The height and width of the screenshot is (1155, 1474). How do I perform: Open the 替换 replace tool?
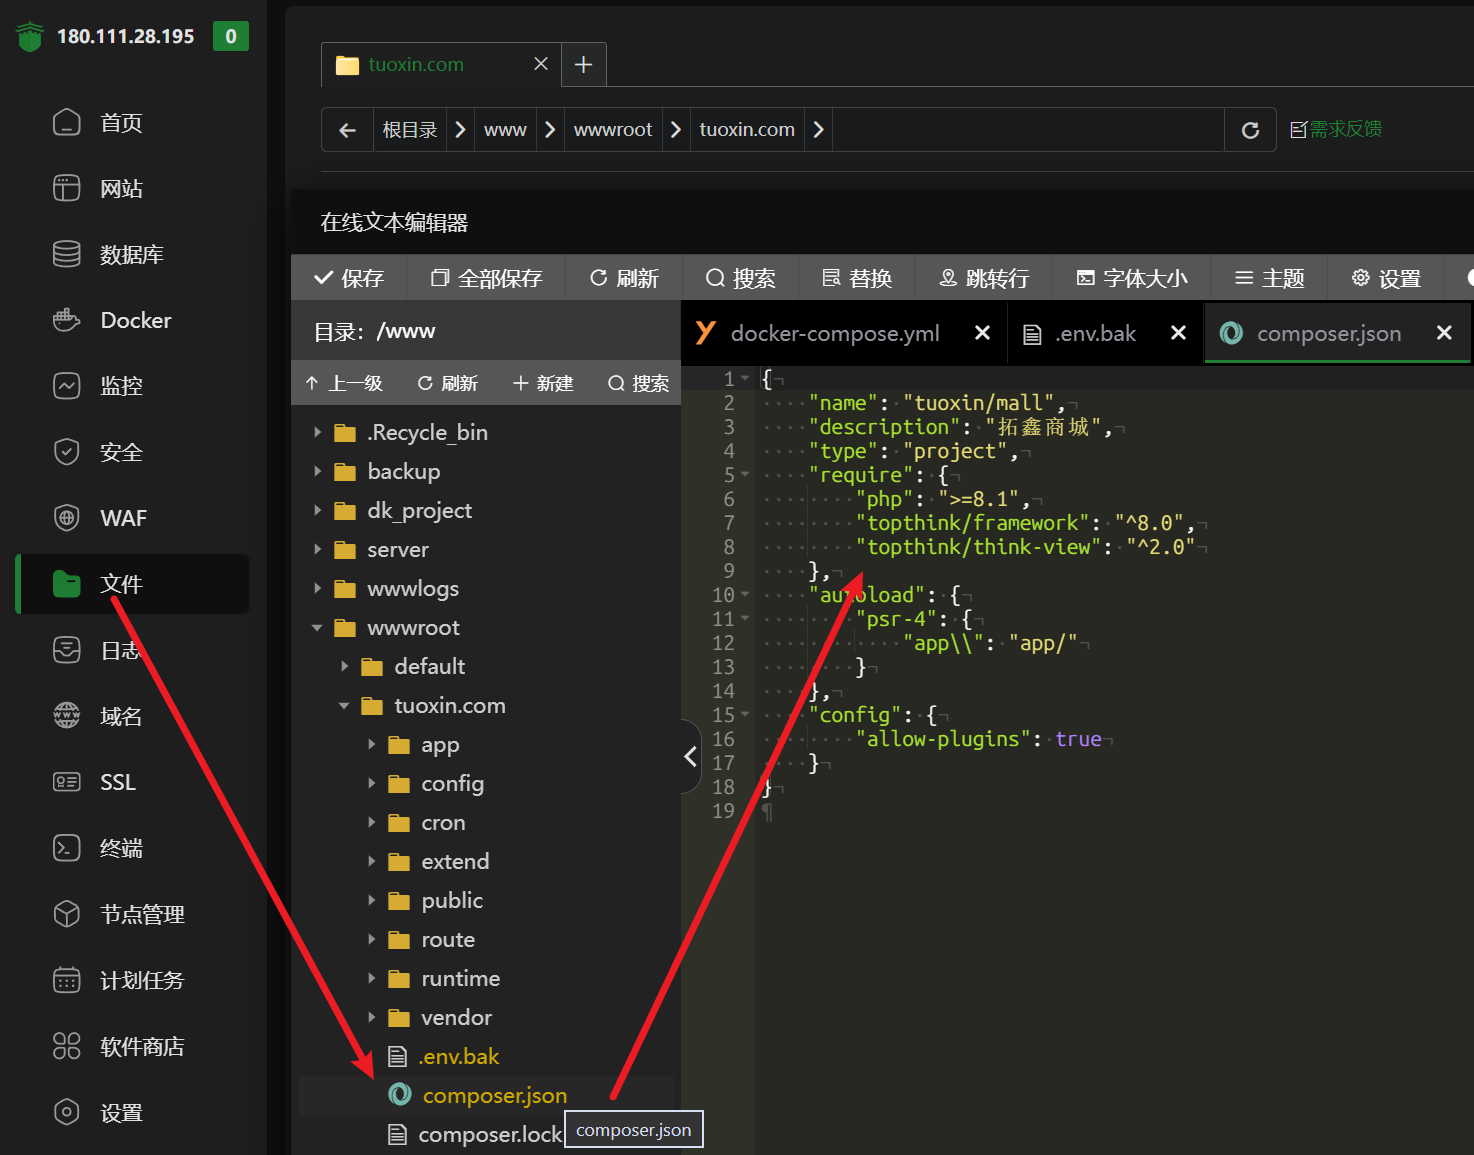857,278
